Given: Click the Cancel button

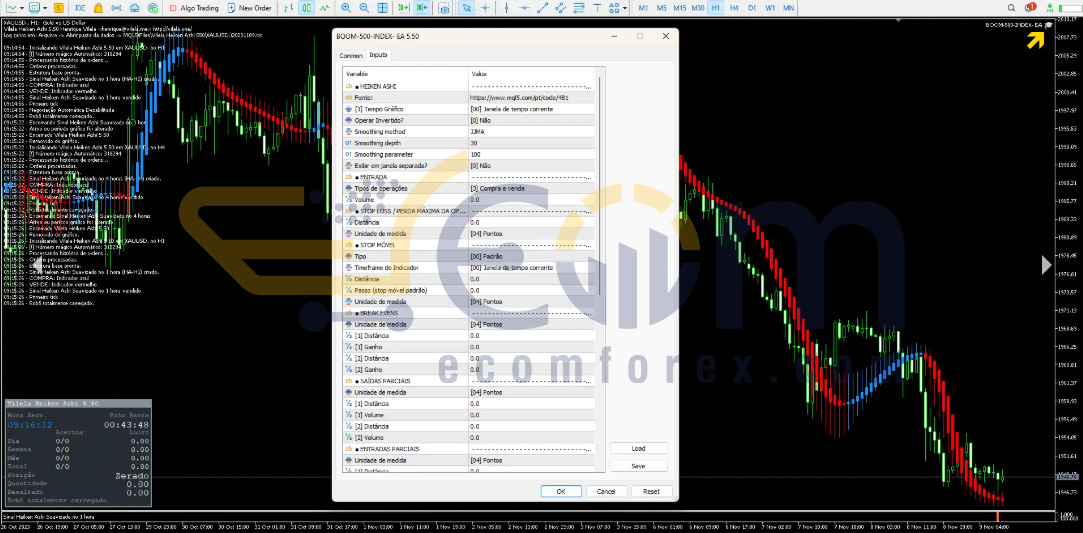Looking at the screenshot, I should coord(606,492).
